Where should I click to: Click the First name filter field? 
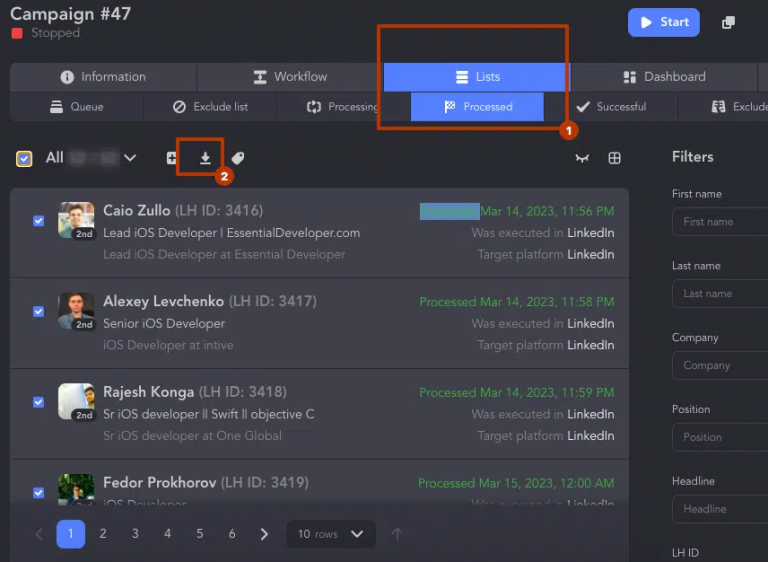pyautogui.click(x=718, y=222)
